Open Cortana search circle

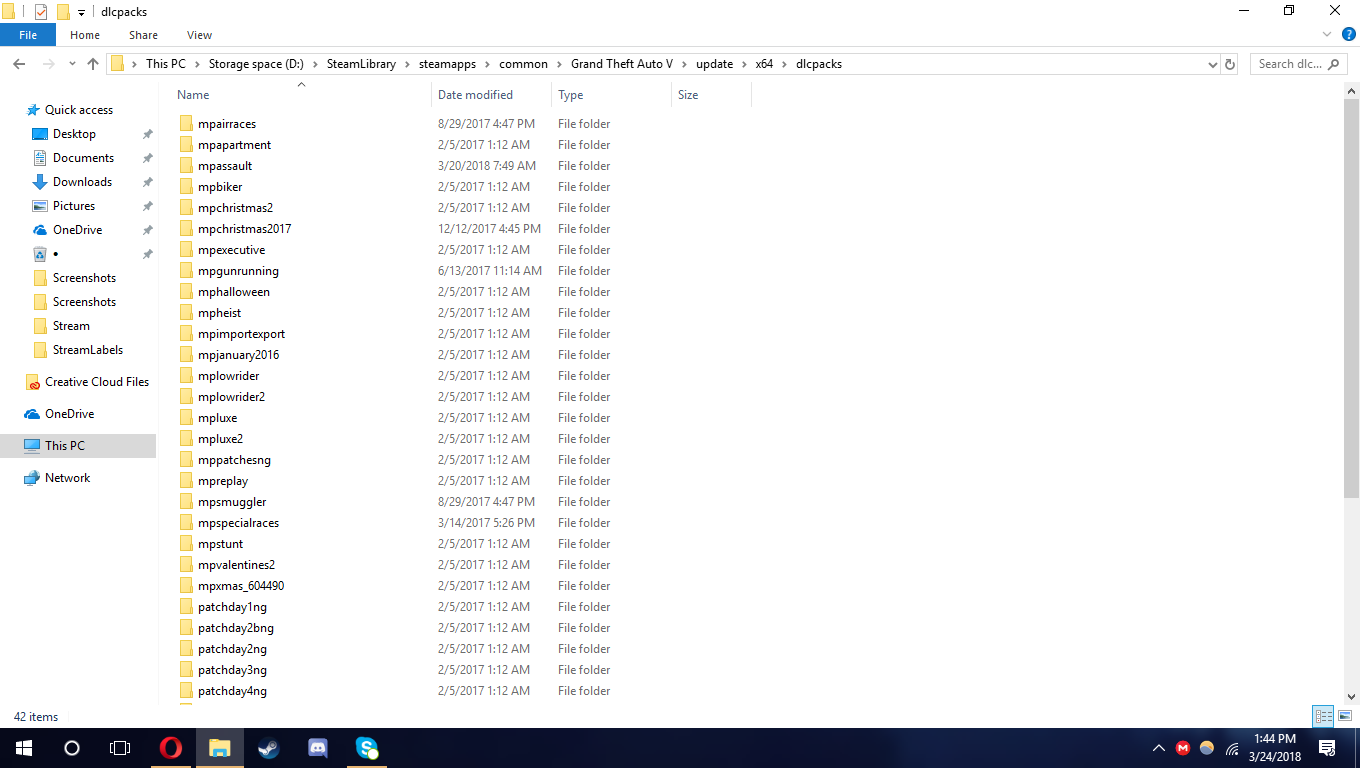click(x=72, y=747)
